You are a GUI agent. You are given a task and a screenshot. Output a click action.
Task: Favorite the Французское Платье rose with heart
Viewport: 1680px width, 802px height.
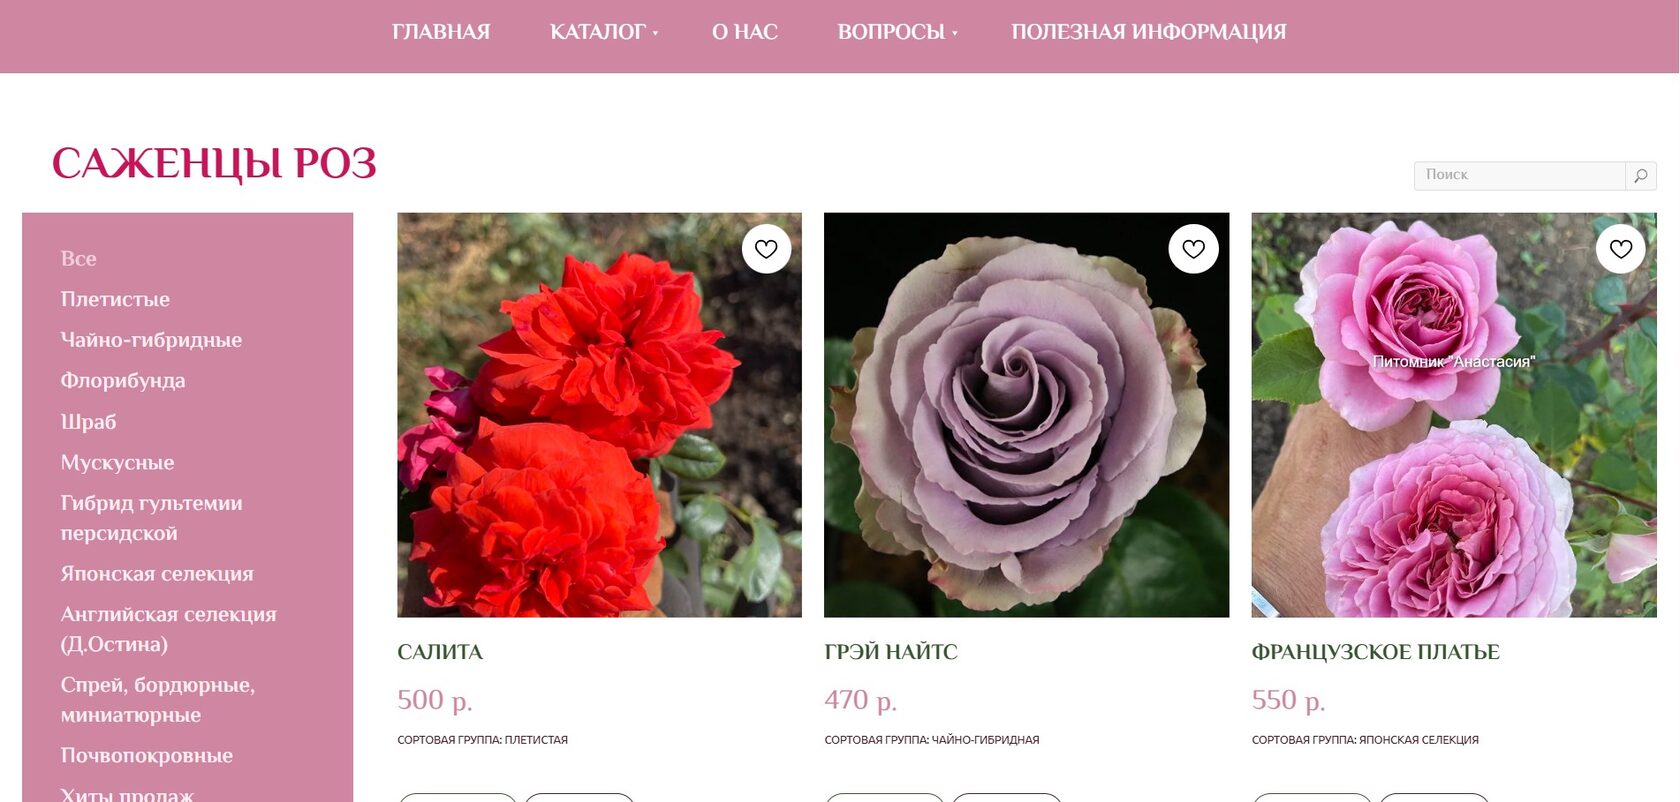pyautogui.click(x=1621, y=249)
